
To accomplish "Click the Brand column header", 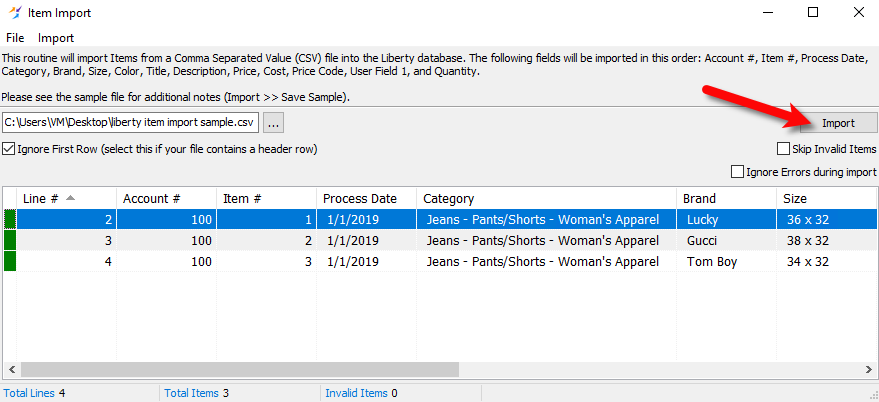I will [x=727, y=198].
